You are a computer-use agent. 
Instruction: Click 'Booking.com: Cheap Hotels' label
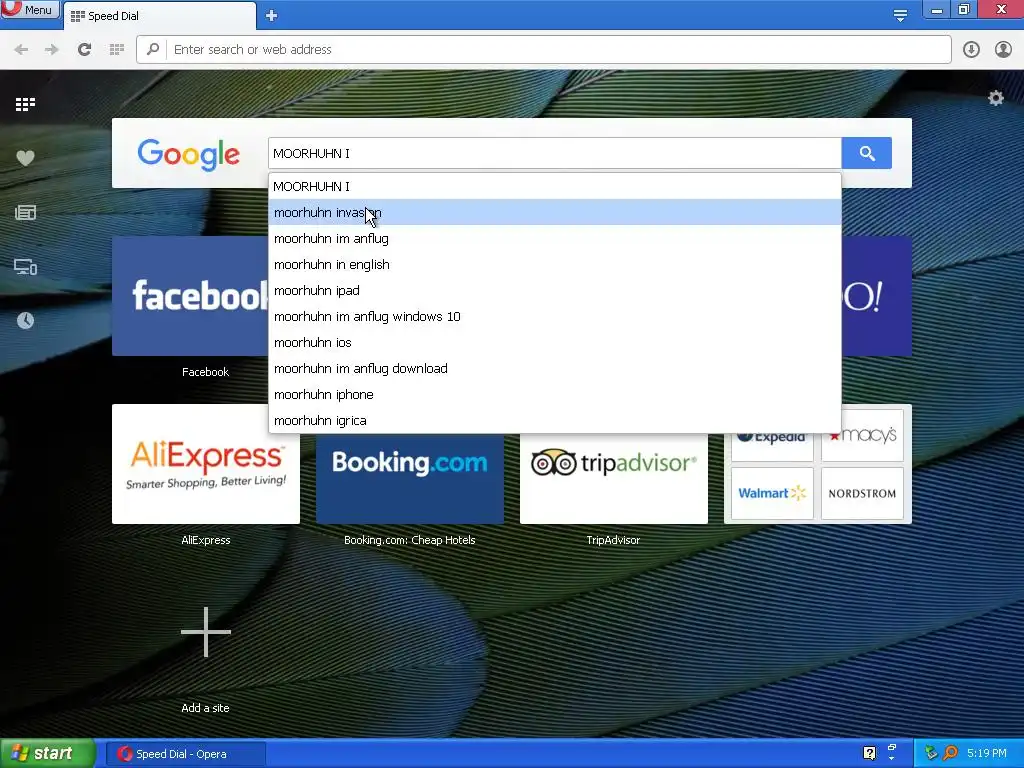pos(409,540)
